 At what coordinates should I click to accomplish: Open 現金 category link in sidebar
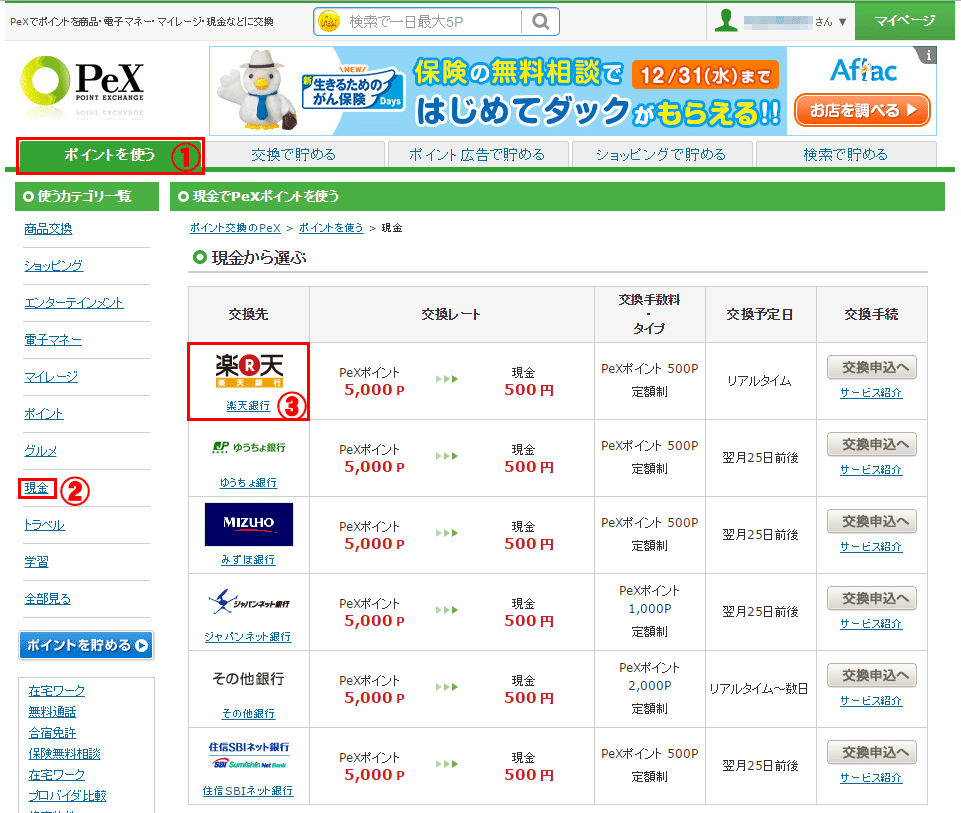coord(36,488)
